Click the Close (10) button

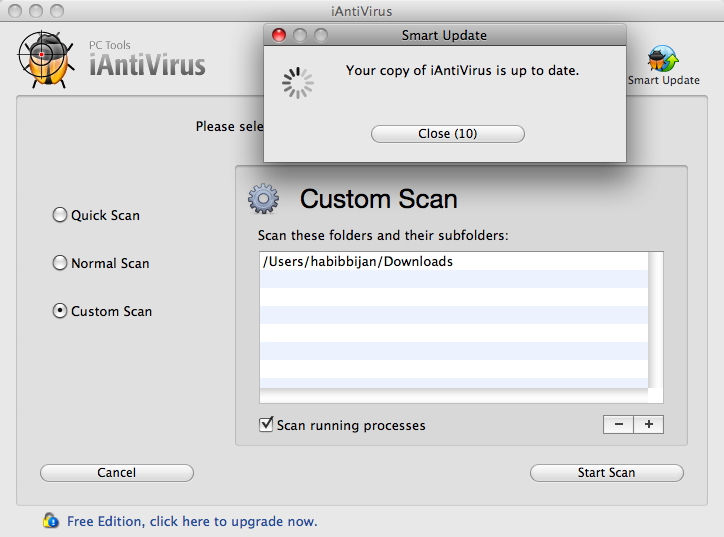coord(447,134)
